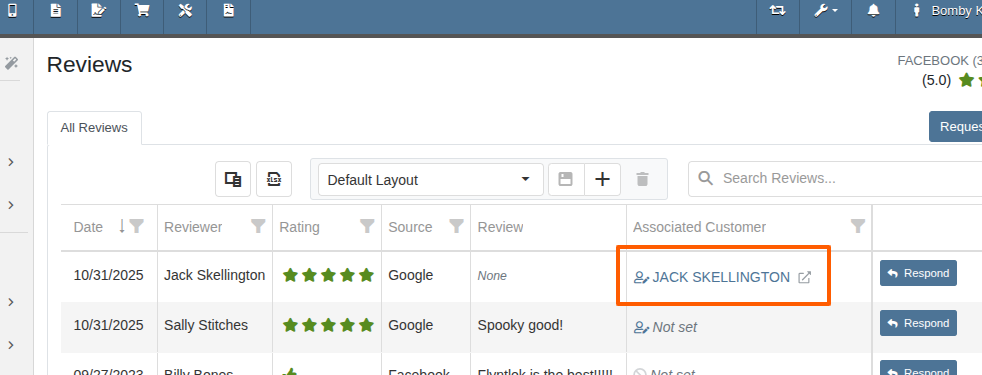Switch to the All Reviews tab
This screenshot has width=982, height=375.
(x=94, y=128)
